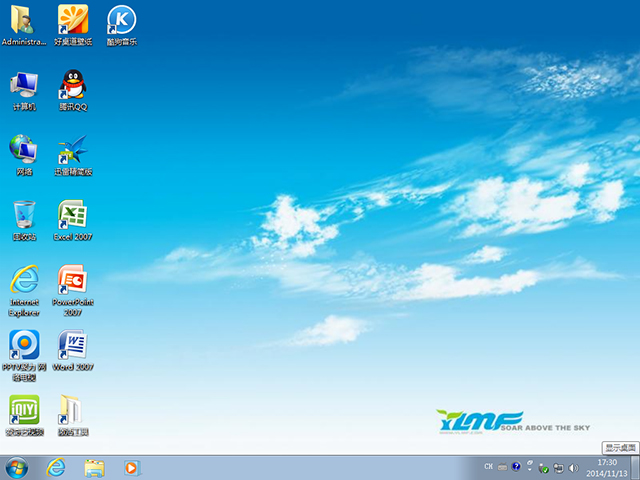The height and width of the screenshot is (480, 640).
Task: Open 爱奇艺 iQIYI video shortcut
Action: (23, 410)
